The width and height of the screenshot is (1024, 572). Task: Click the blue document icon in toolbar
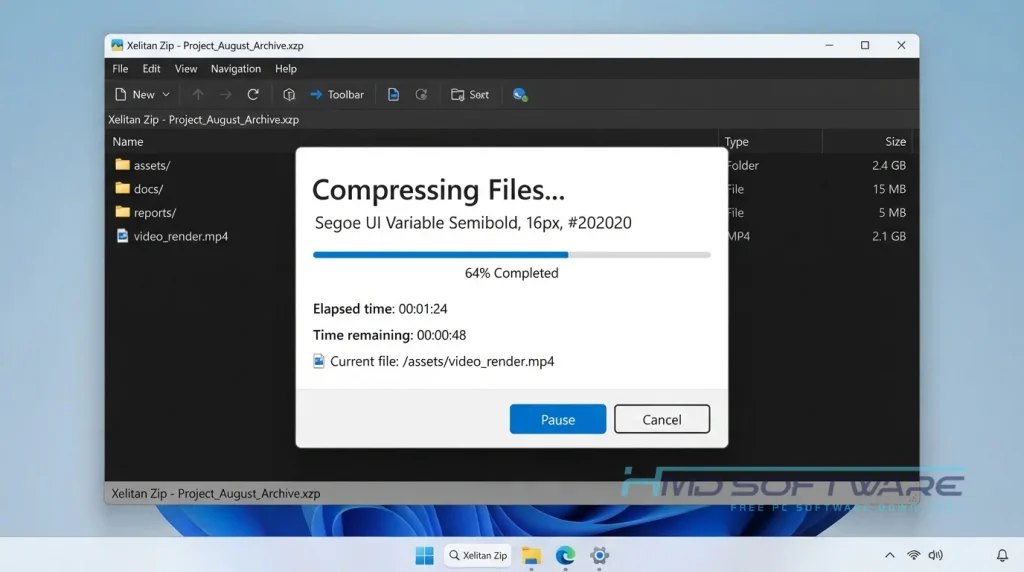(393, 95)
